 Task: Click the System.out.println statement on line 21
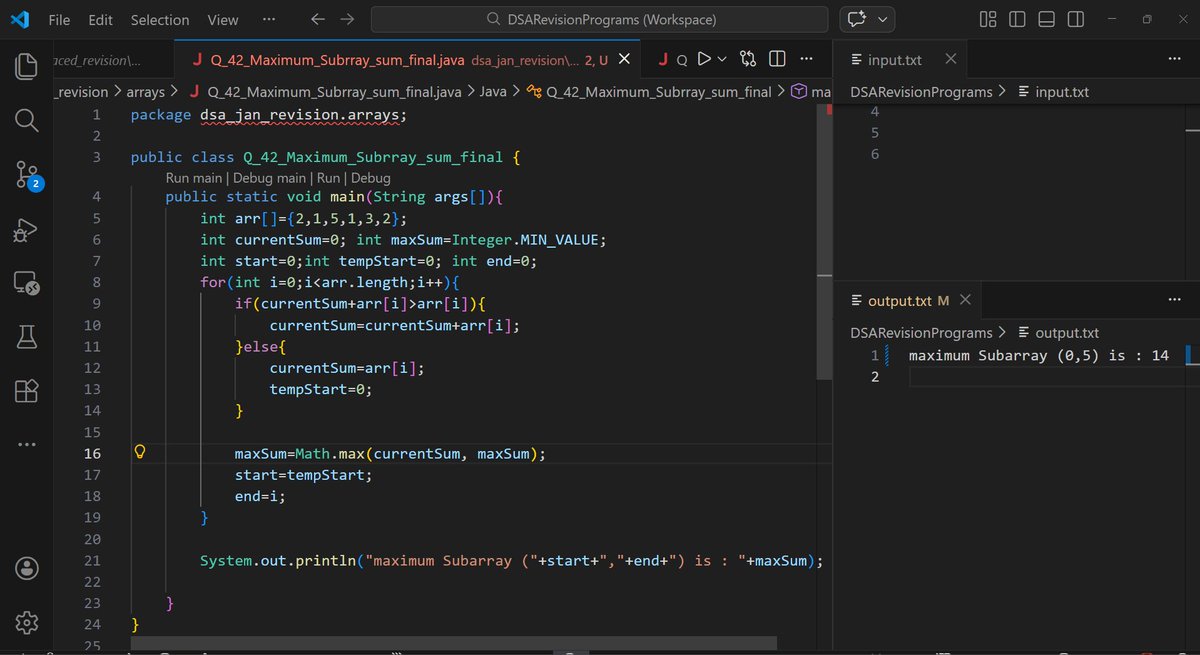(x=511, y=561)
